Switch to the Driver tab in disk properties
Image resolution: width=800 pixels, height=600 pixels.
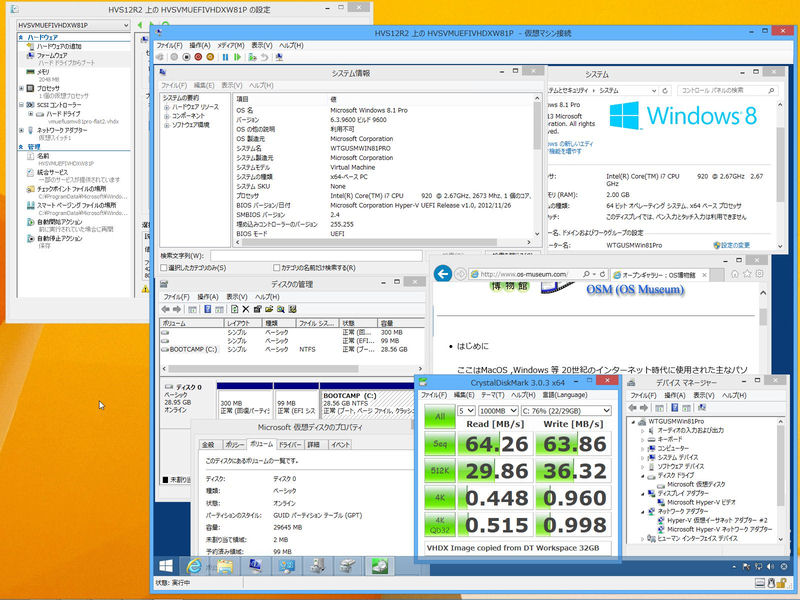click(x=290, y=445)
